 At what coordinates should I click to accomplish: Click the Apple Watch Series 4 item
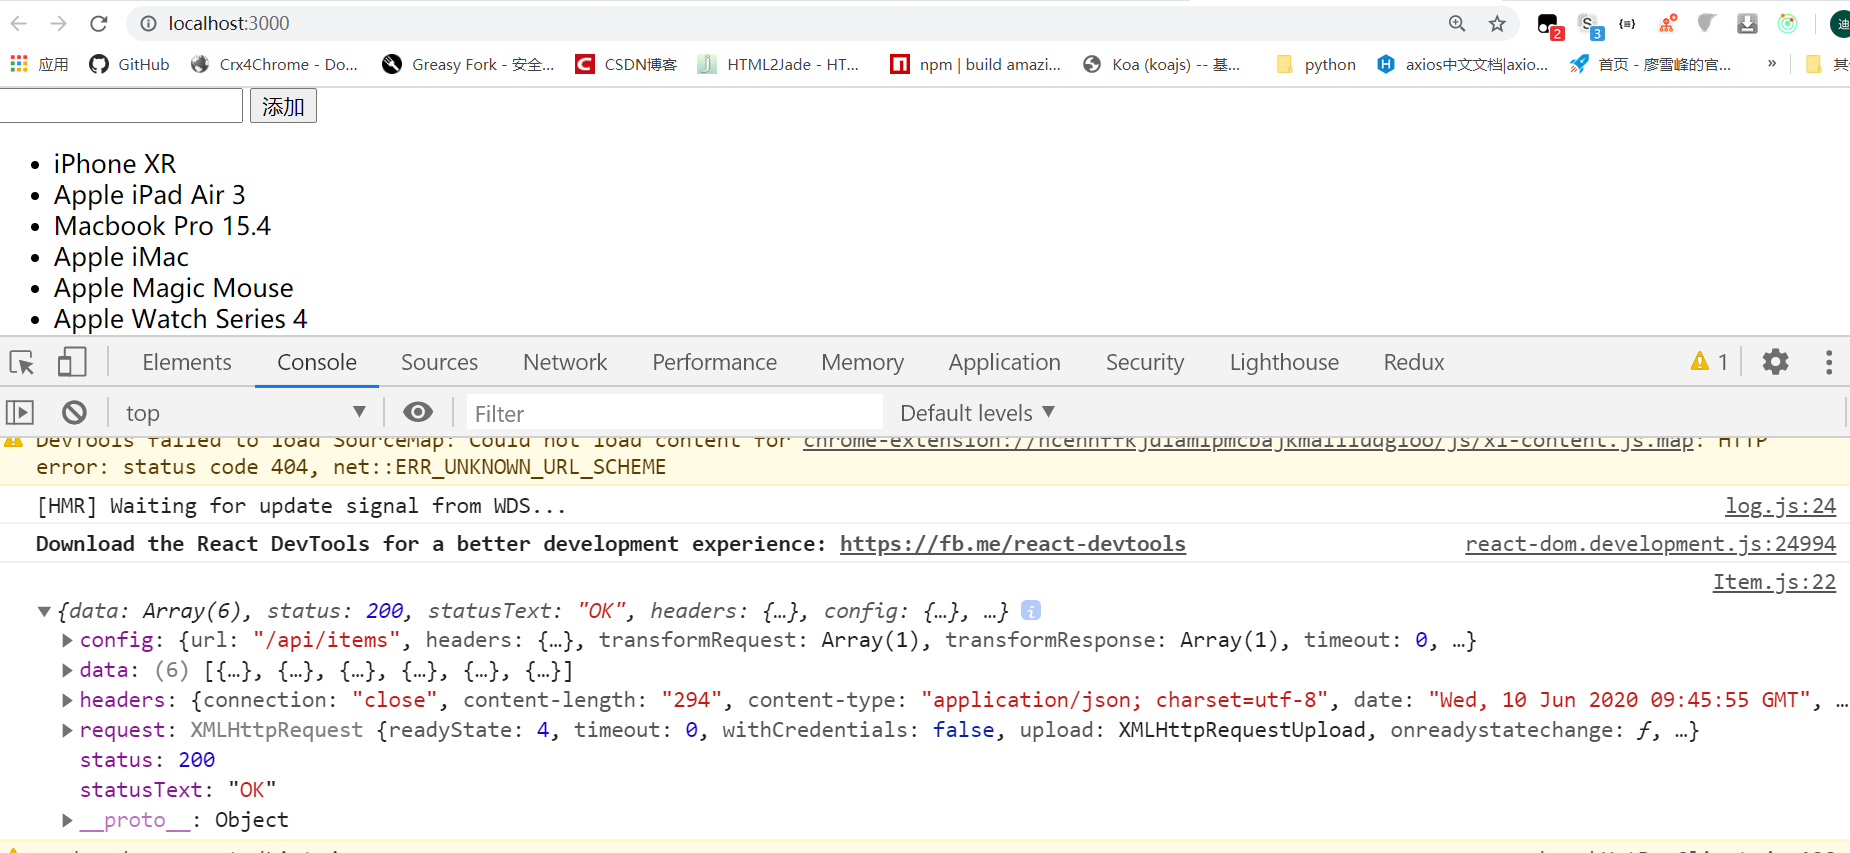pos(181,319)
